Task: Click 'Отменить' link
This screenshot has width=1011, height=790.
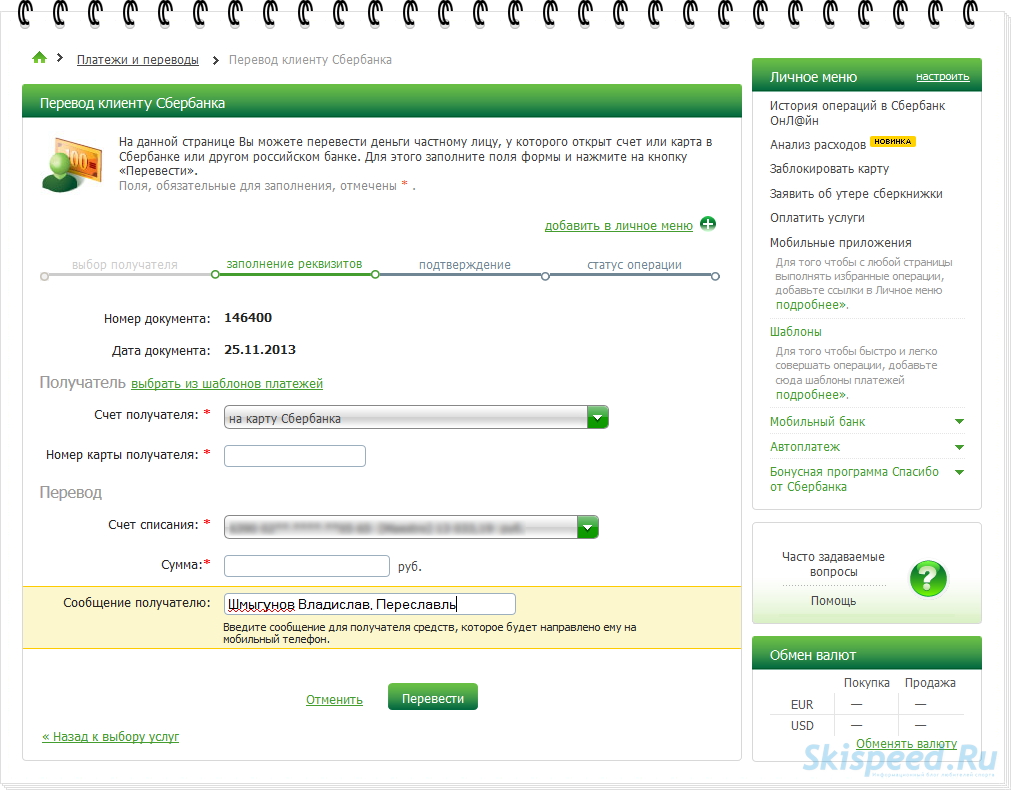Action: [x=334, y=700]
